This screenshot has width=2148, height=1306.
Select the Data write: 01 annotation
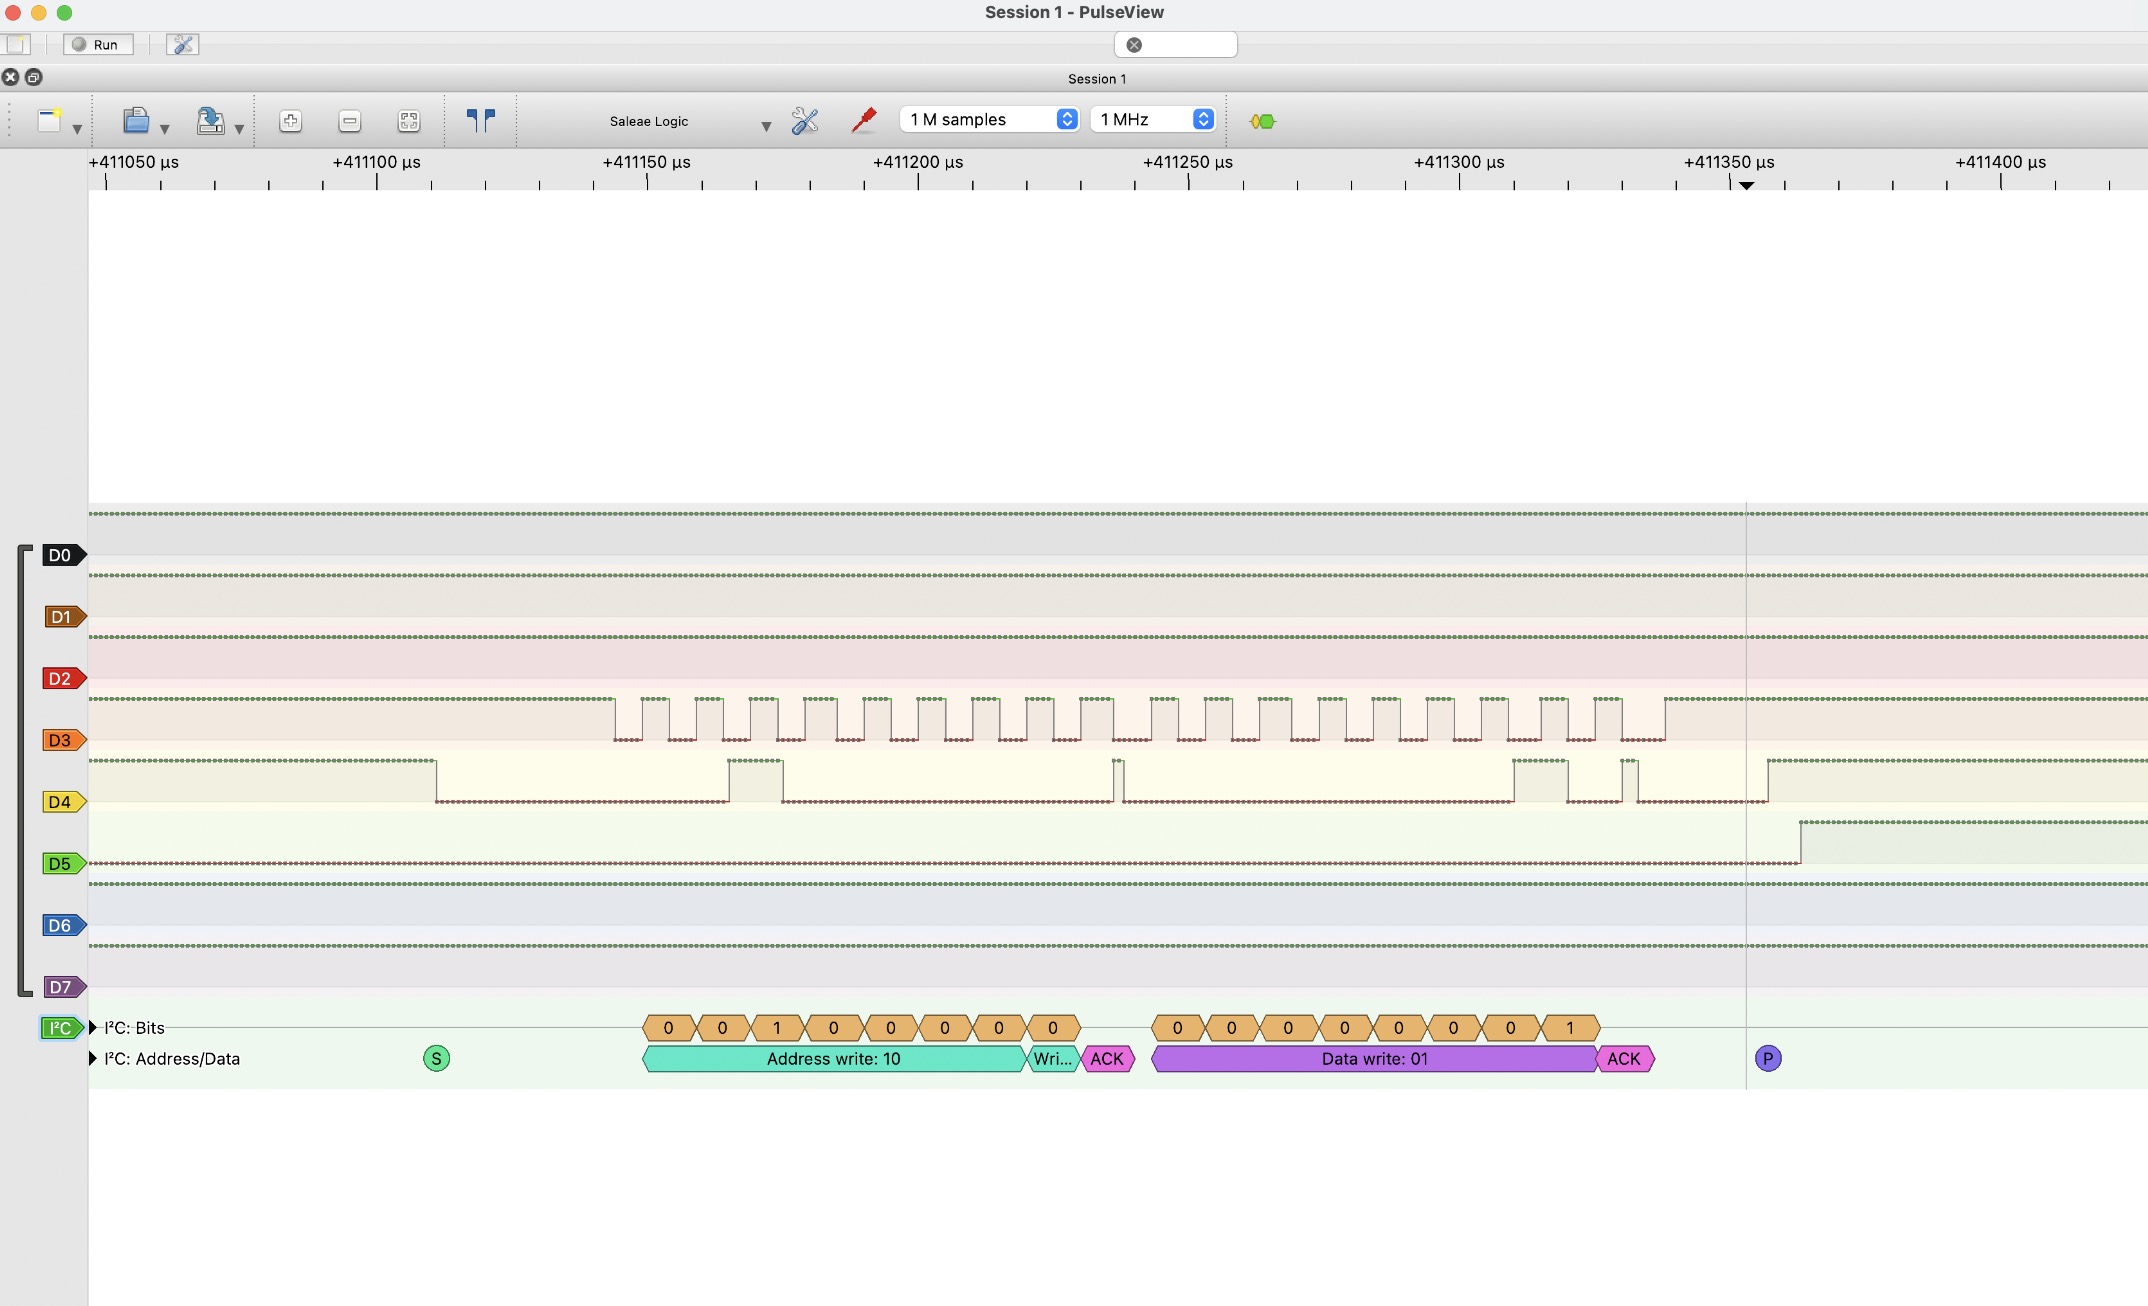tap(1375, 1059)
